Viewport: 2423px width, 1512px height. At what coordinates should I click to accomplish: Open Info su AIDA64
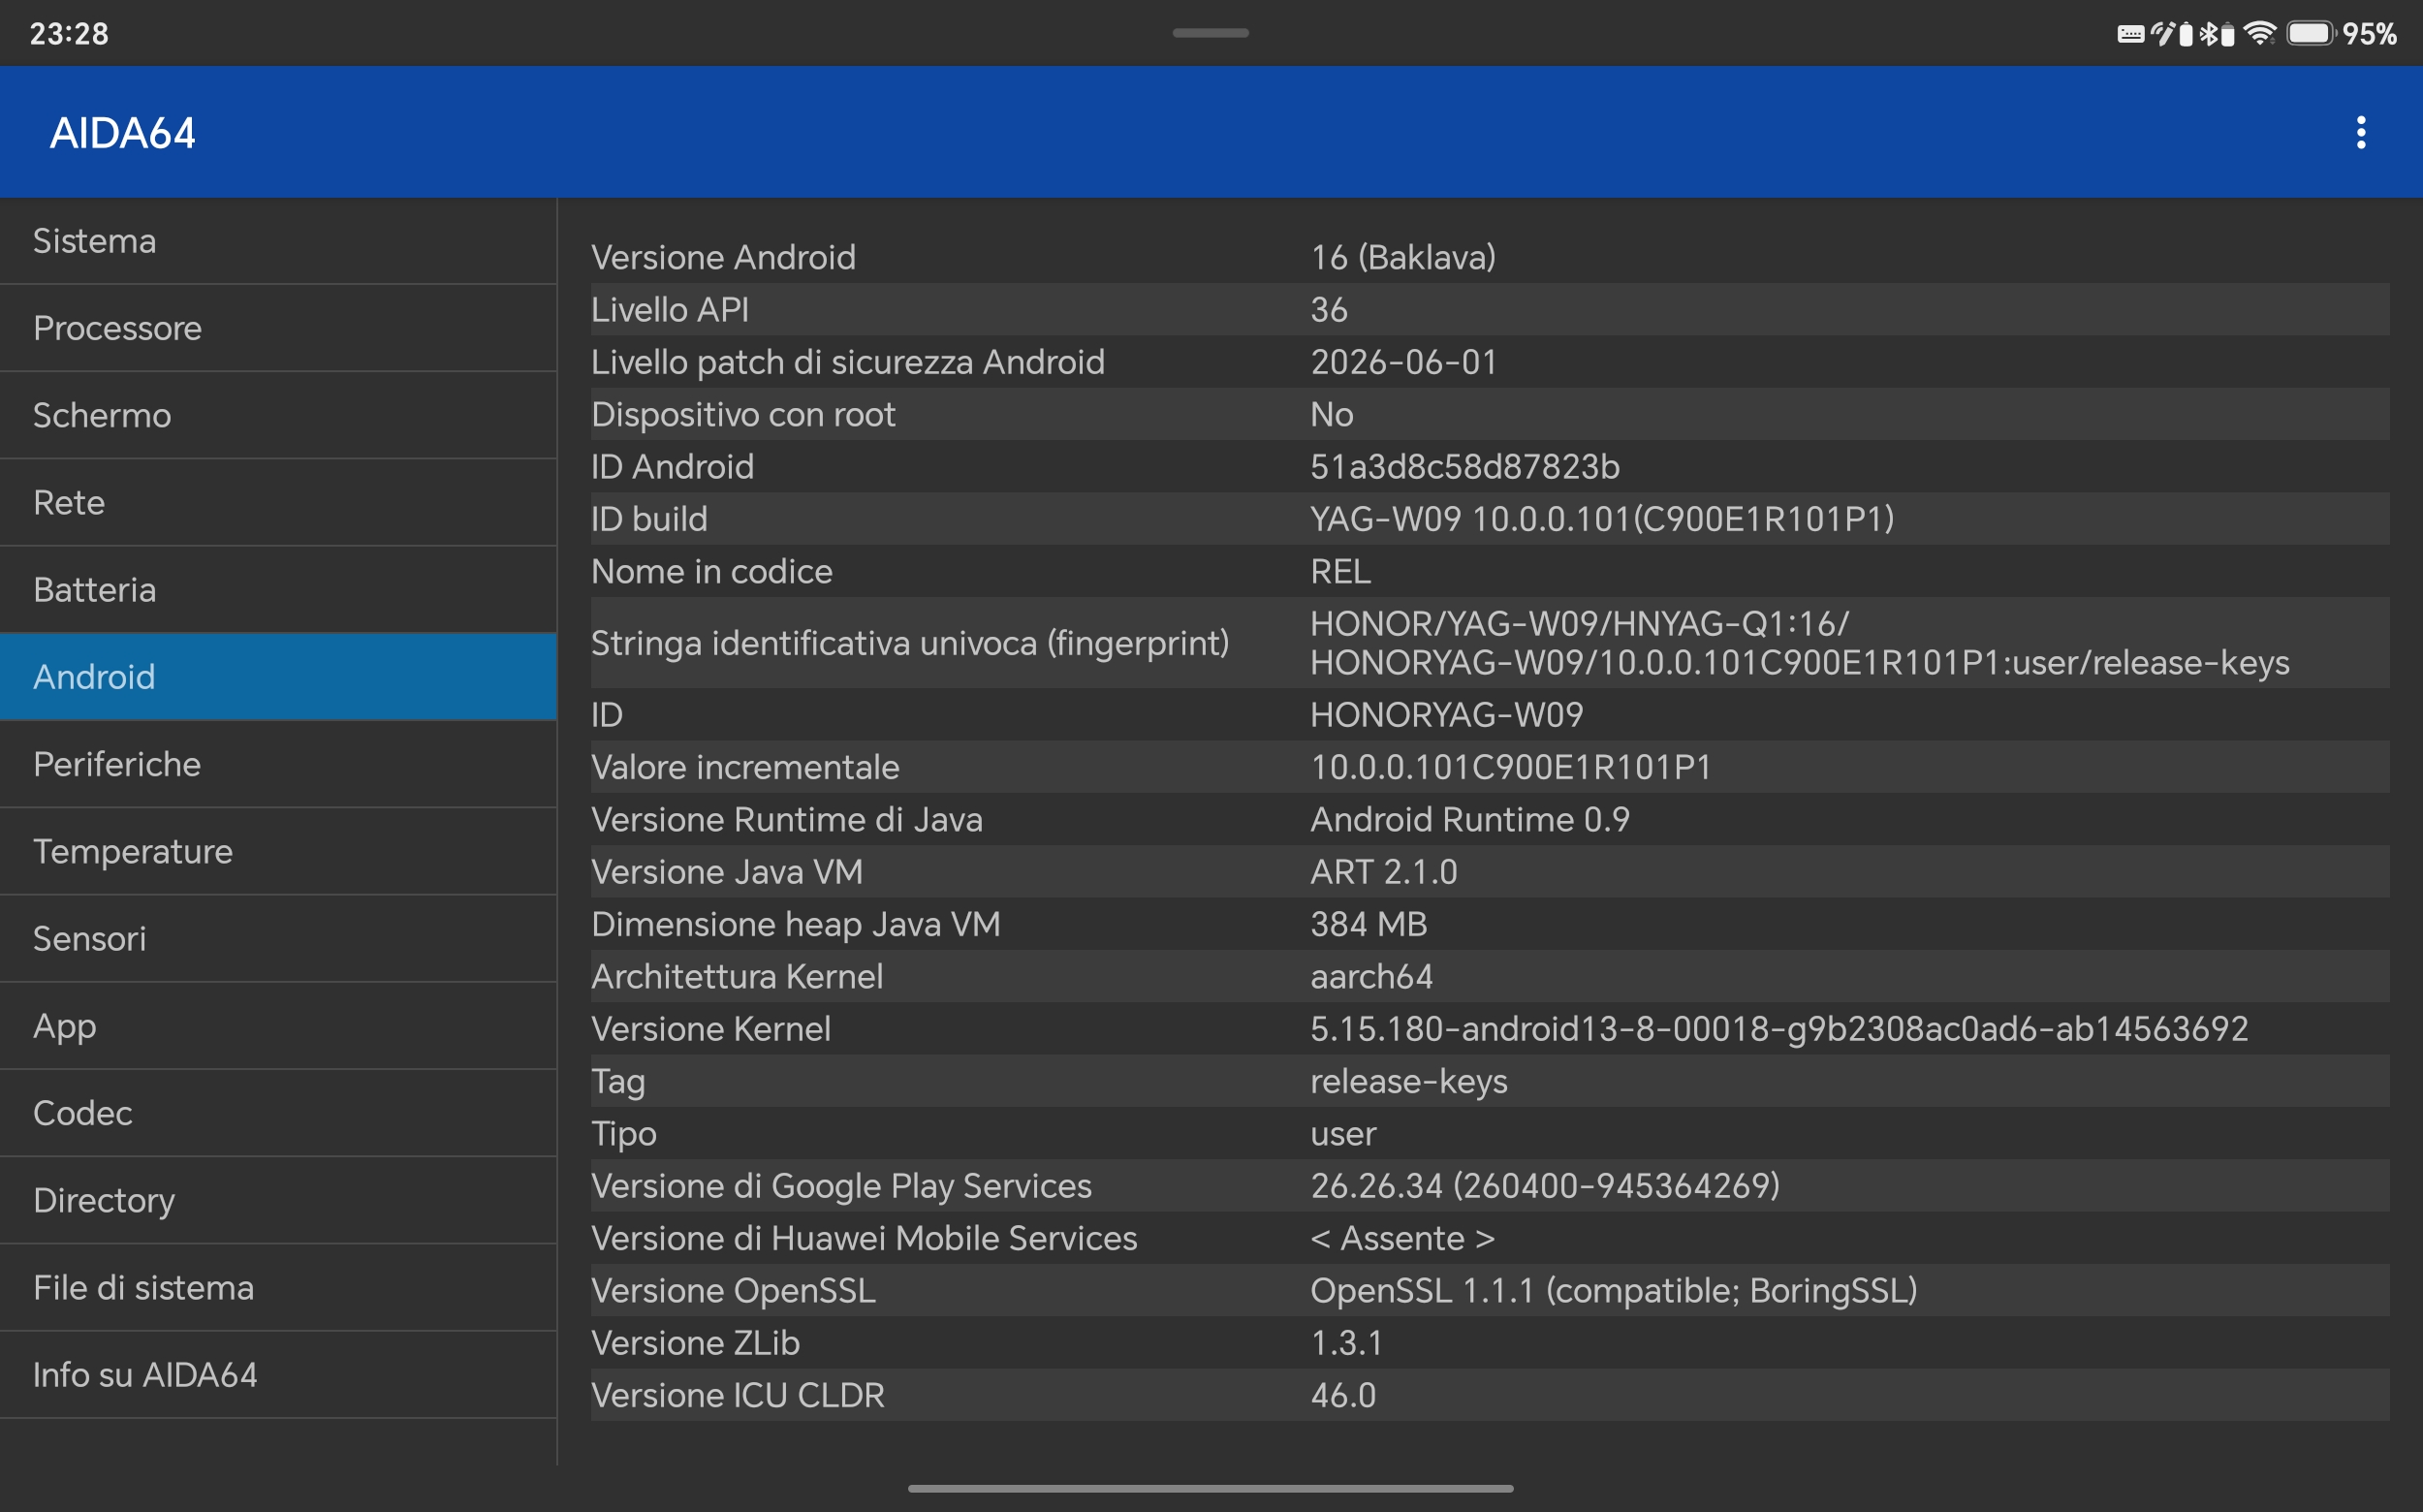coord(278,1375)
